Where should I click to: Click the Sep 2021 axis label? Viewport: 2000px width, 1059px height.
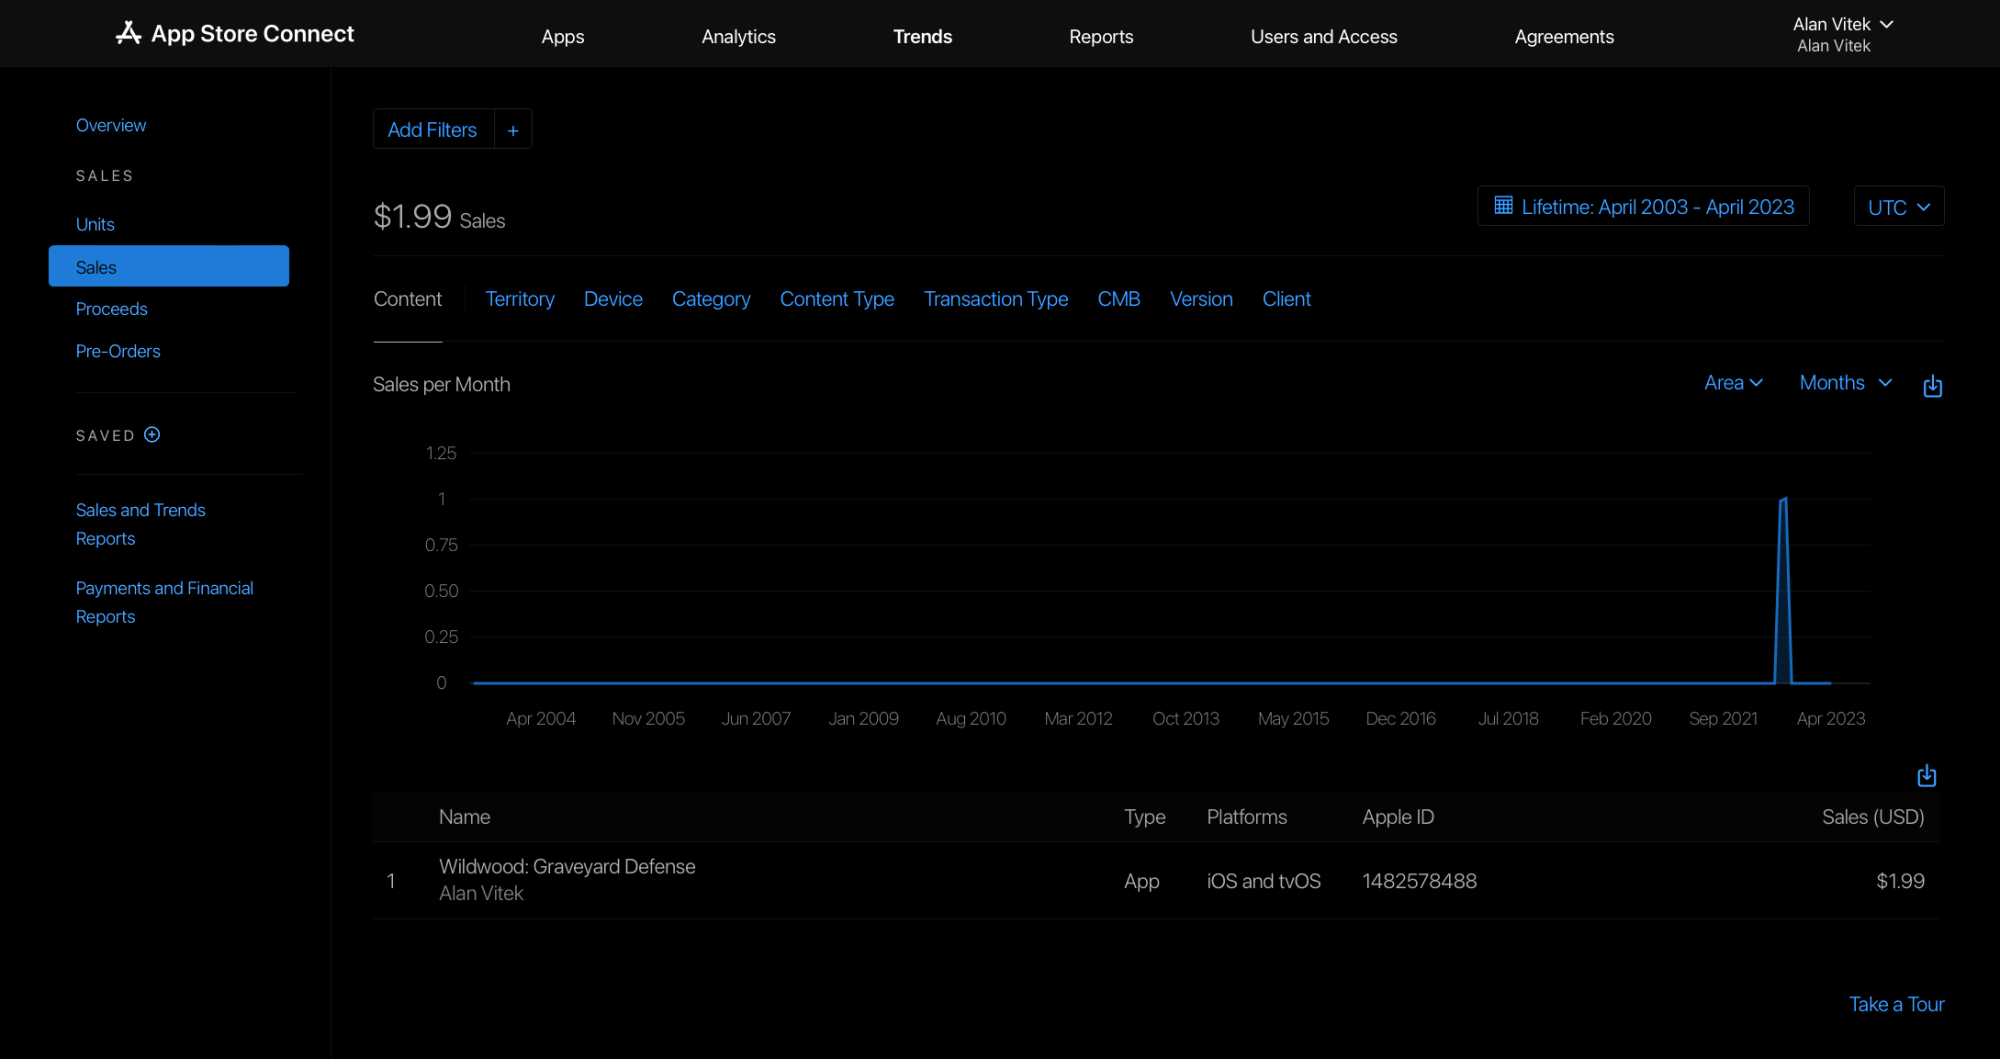(1723, 718)
